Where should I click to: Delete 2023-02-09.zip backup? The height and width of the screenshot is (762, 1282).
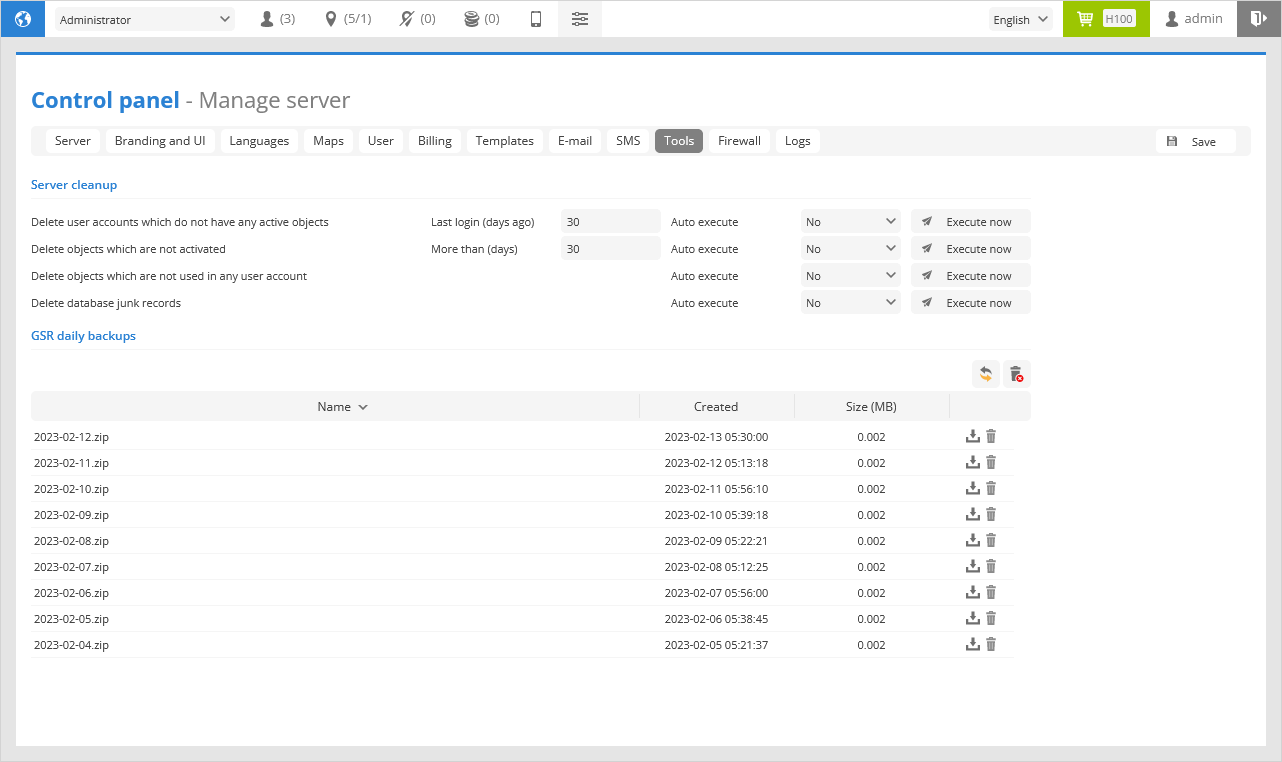coord(991,514)
